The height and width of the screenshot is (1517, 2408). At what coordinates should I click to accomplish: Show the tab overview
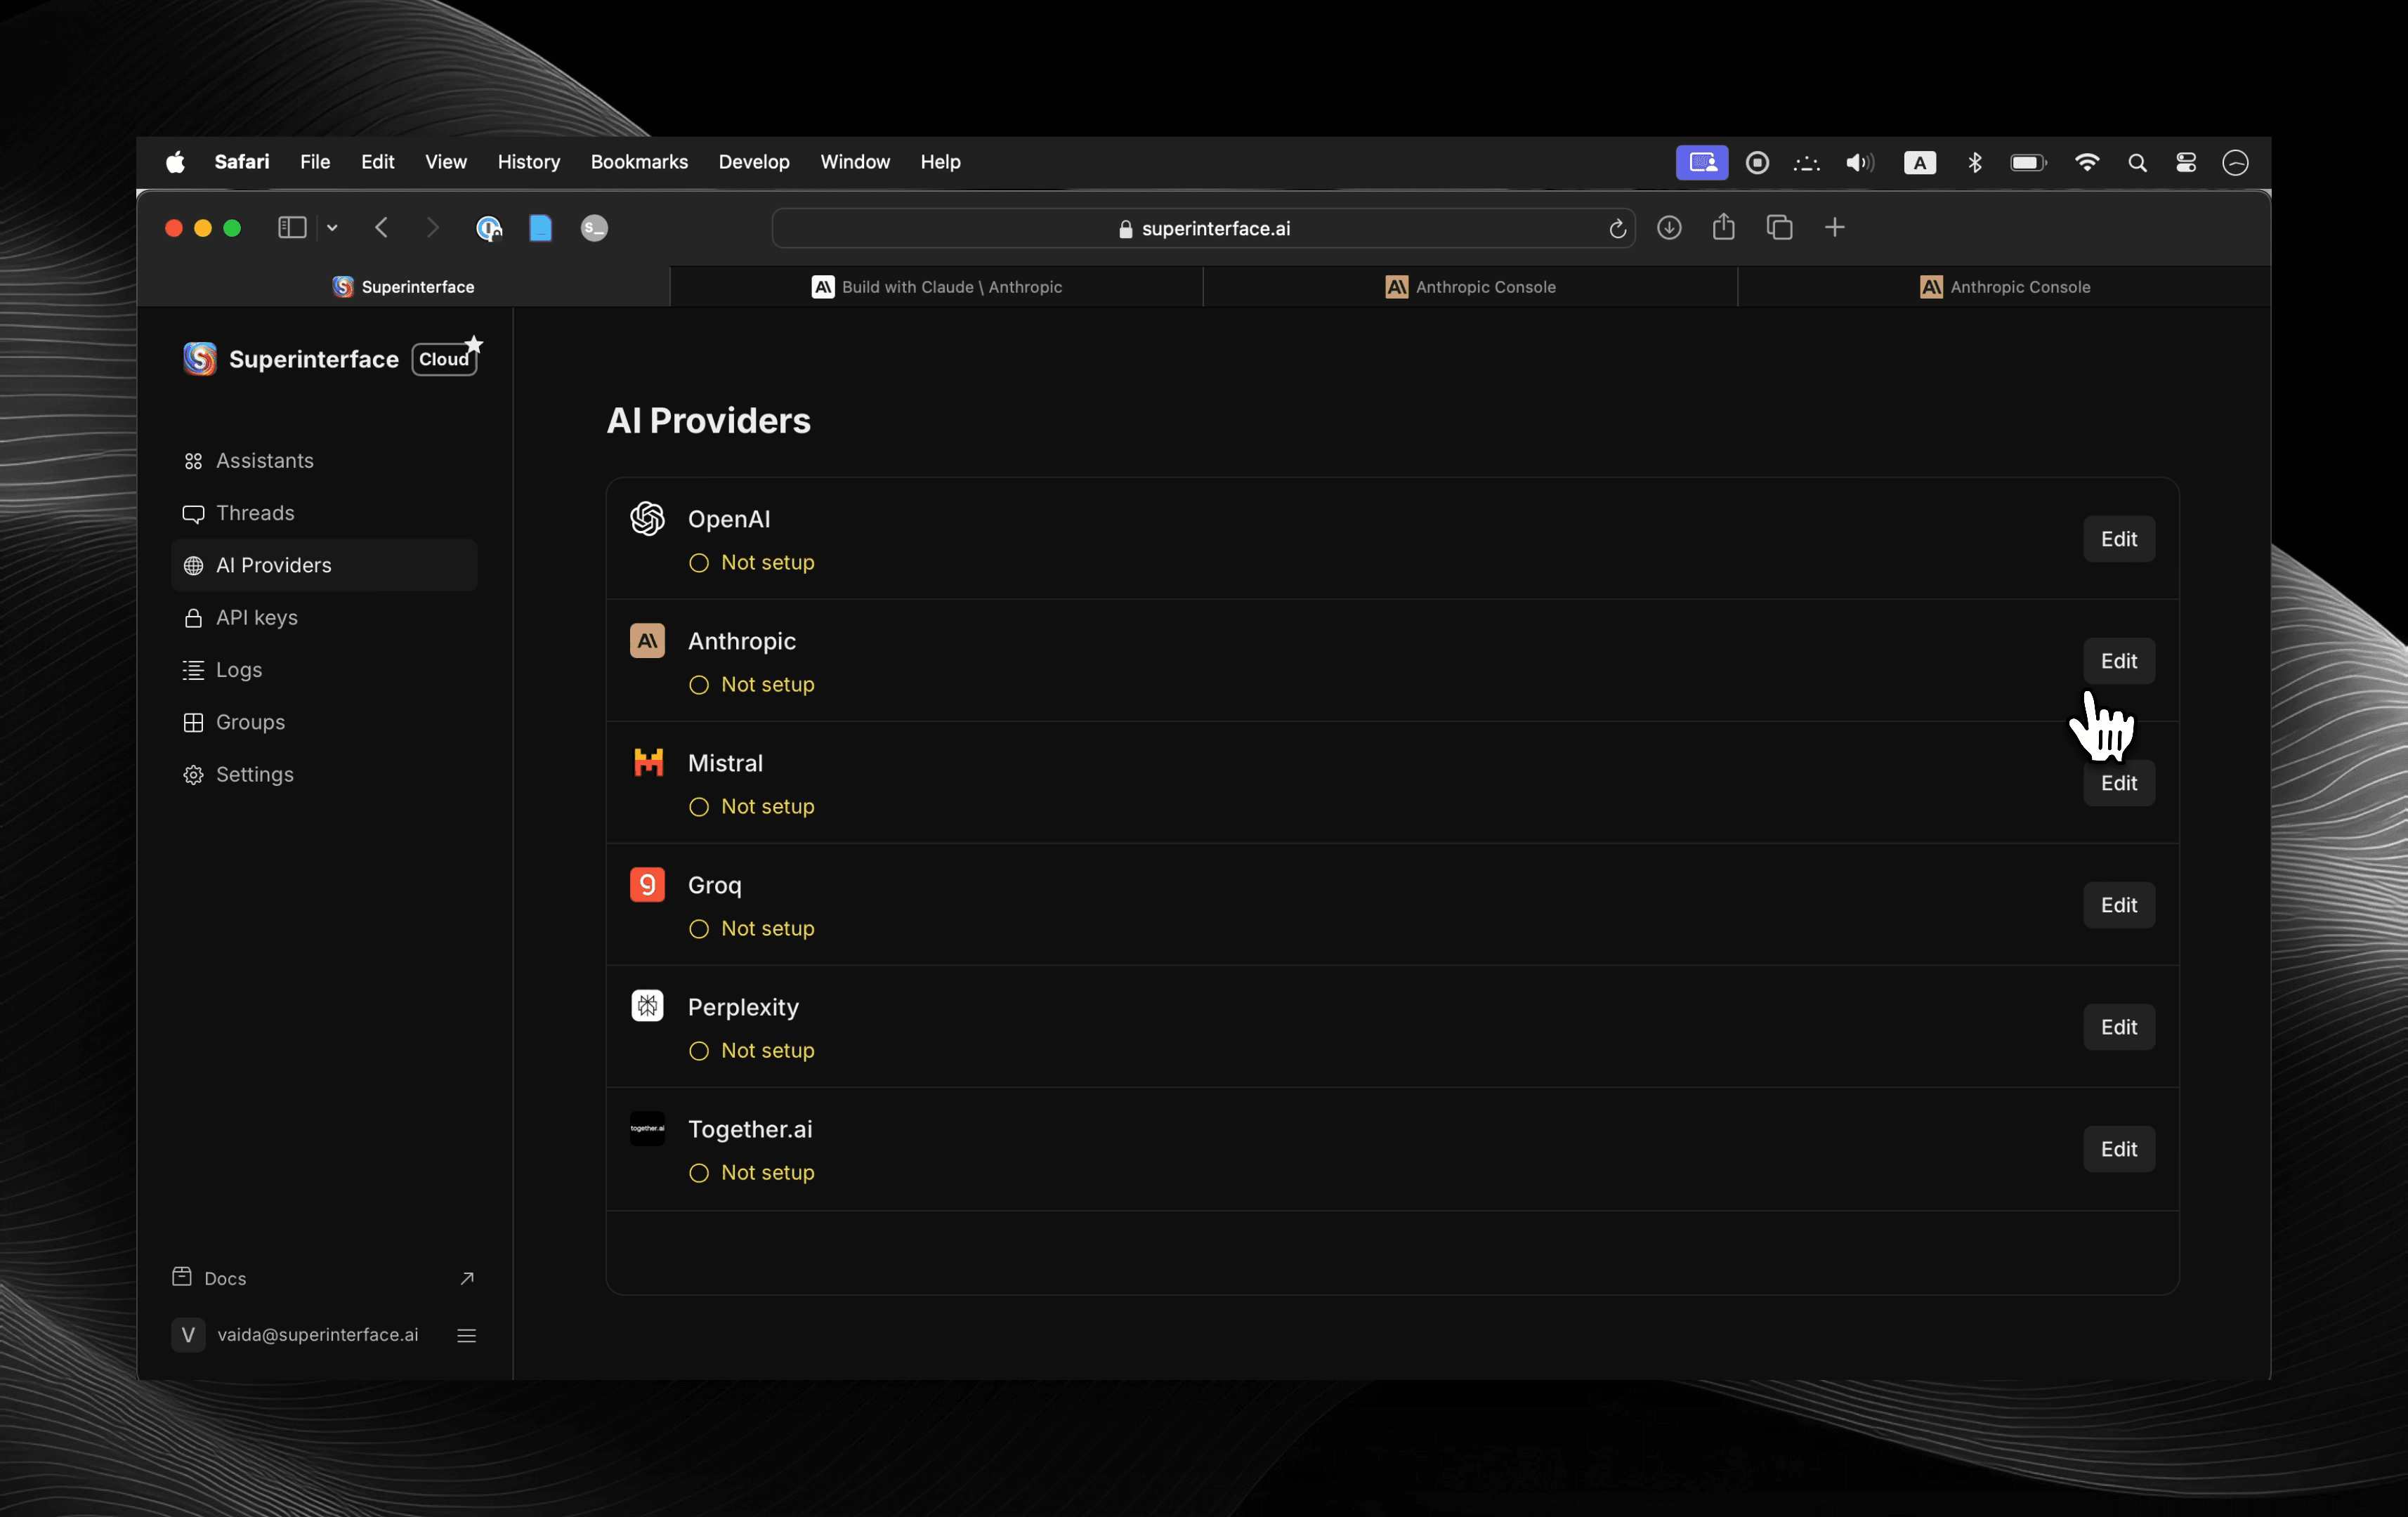1779,228
